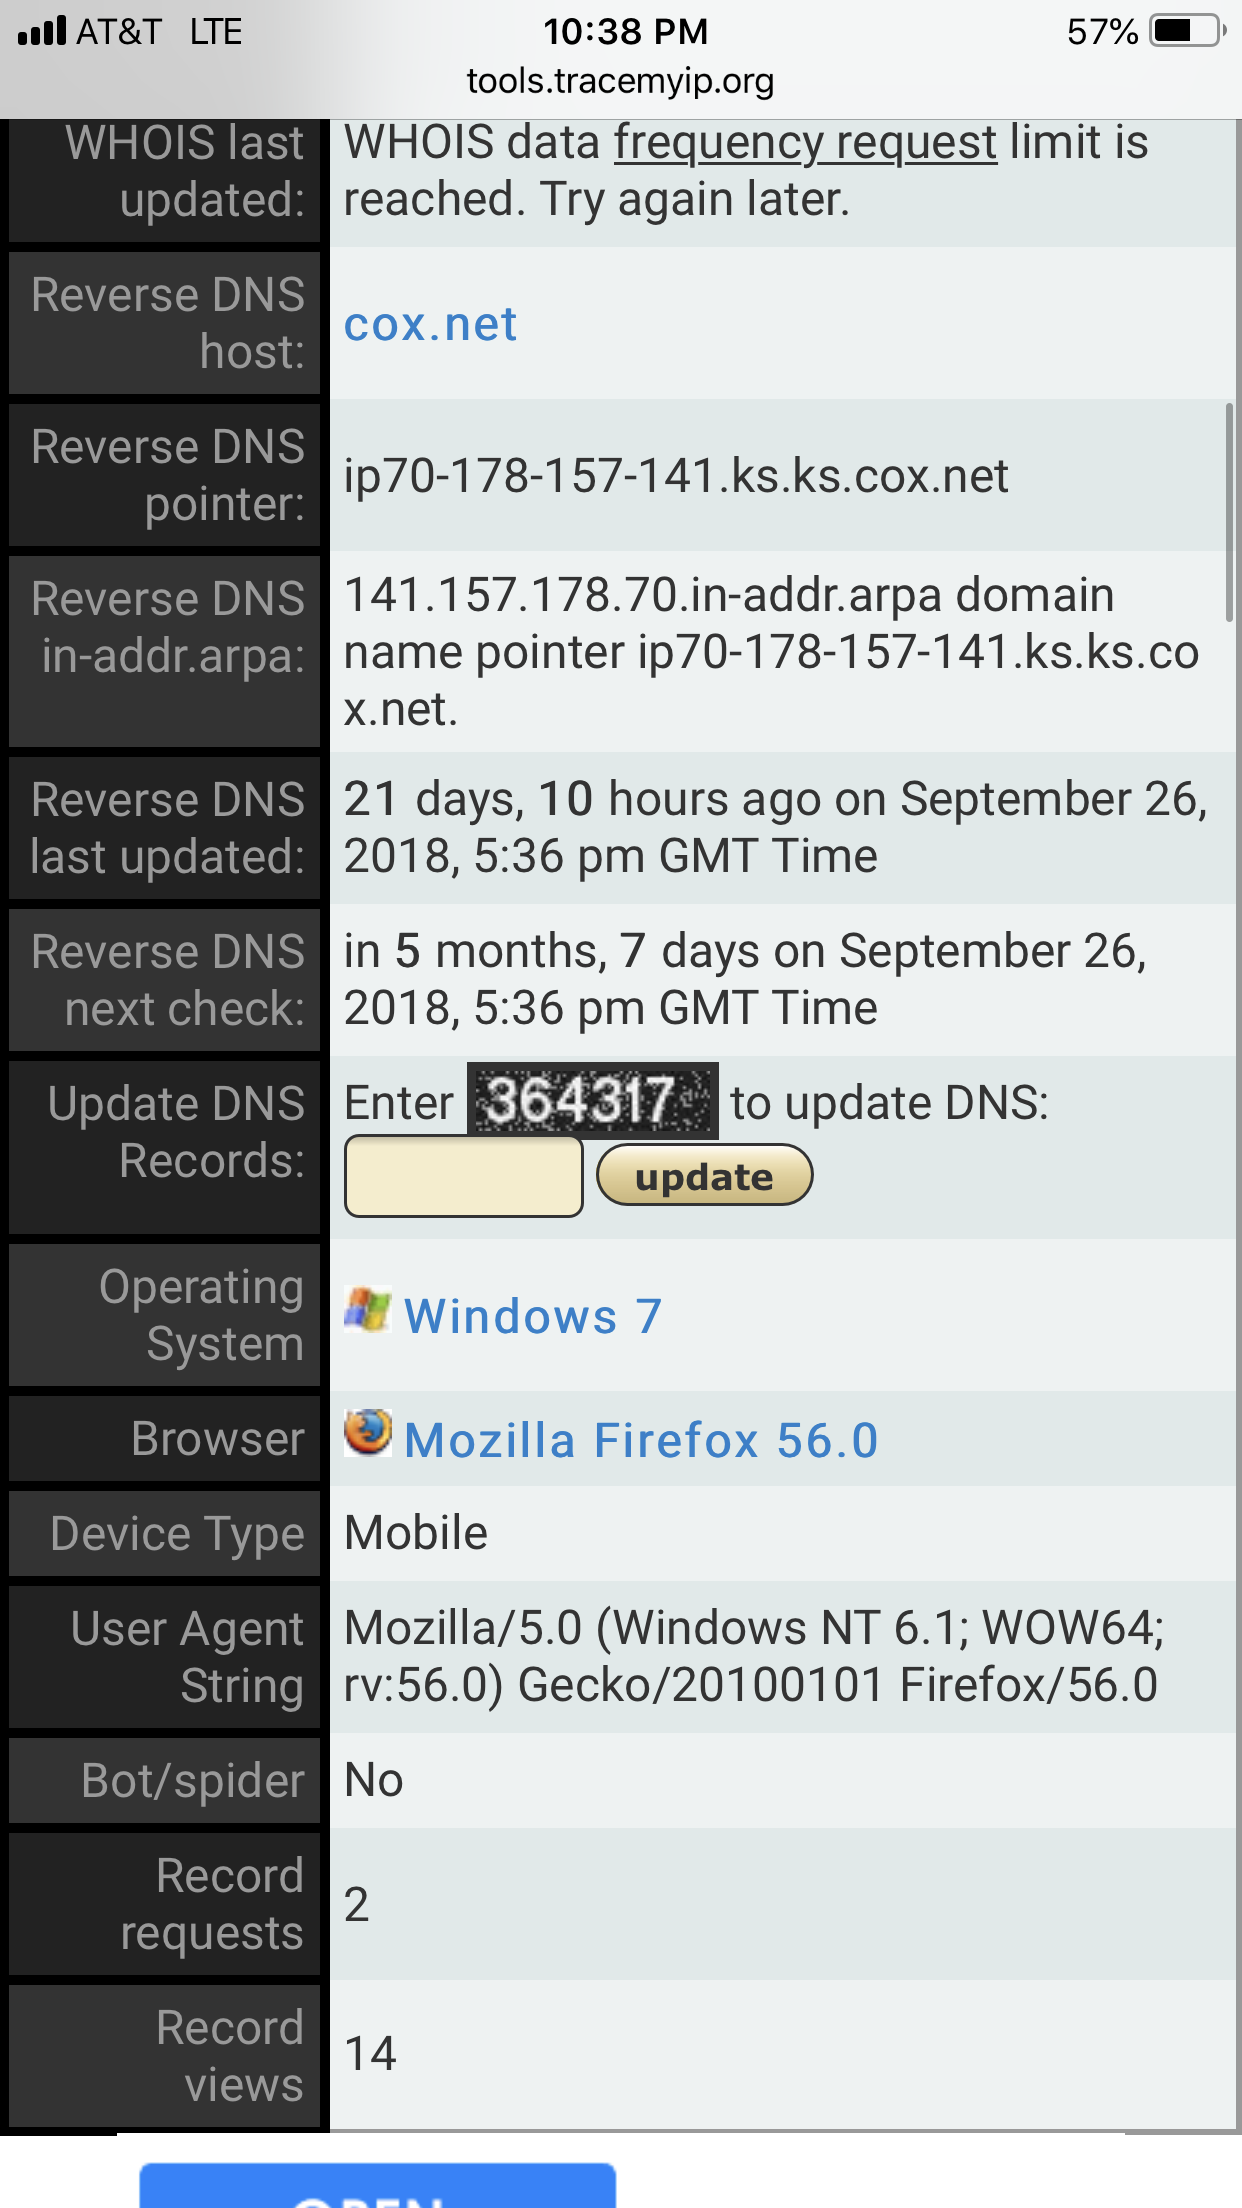The height and width of the screenshot is (2208, 1242).
Task: Tap the Update DNS Records label cell
Action: [x=164, y=1147]
